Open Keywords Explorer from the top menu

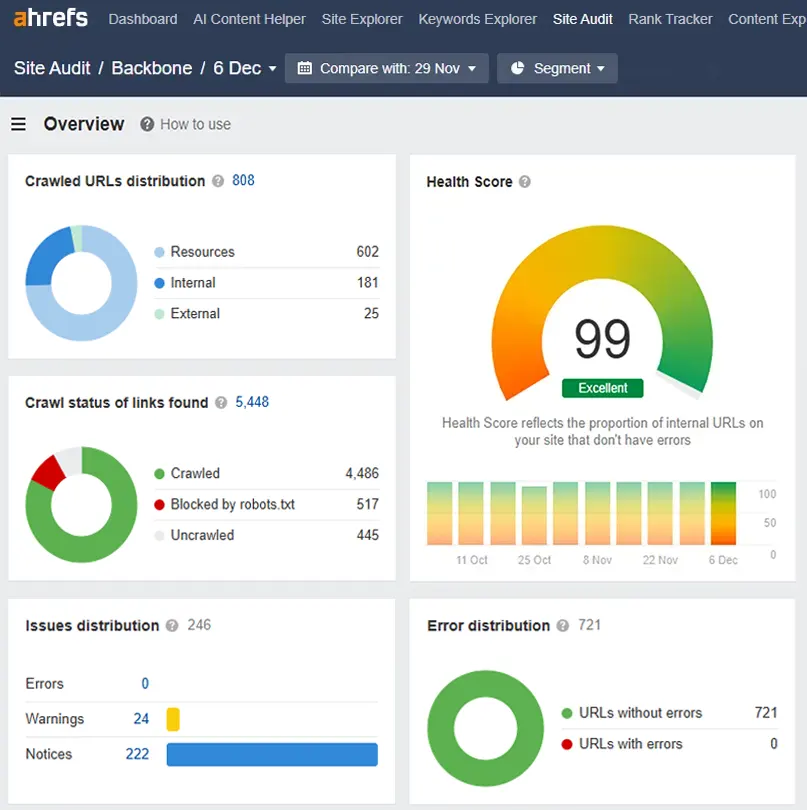pos(477,19)
